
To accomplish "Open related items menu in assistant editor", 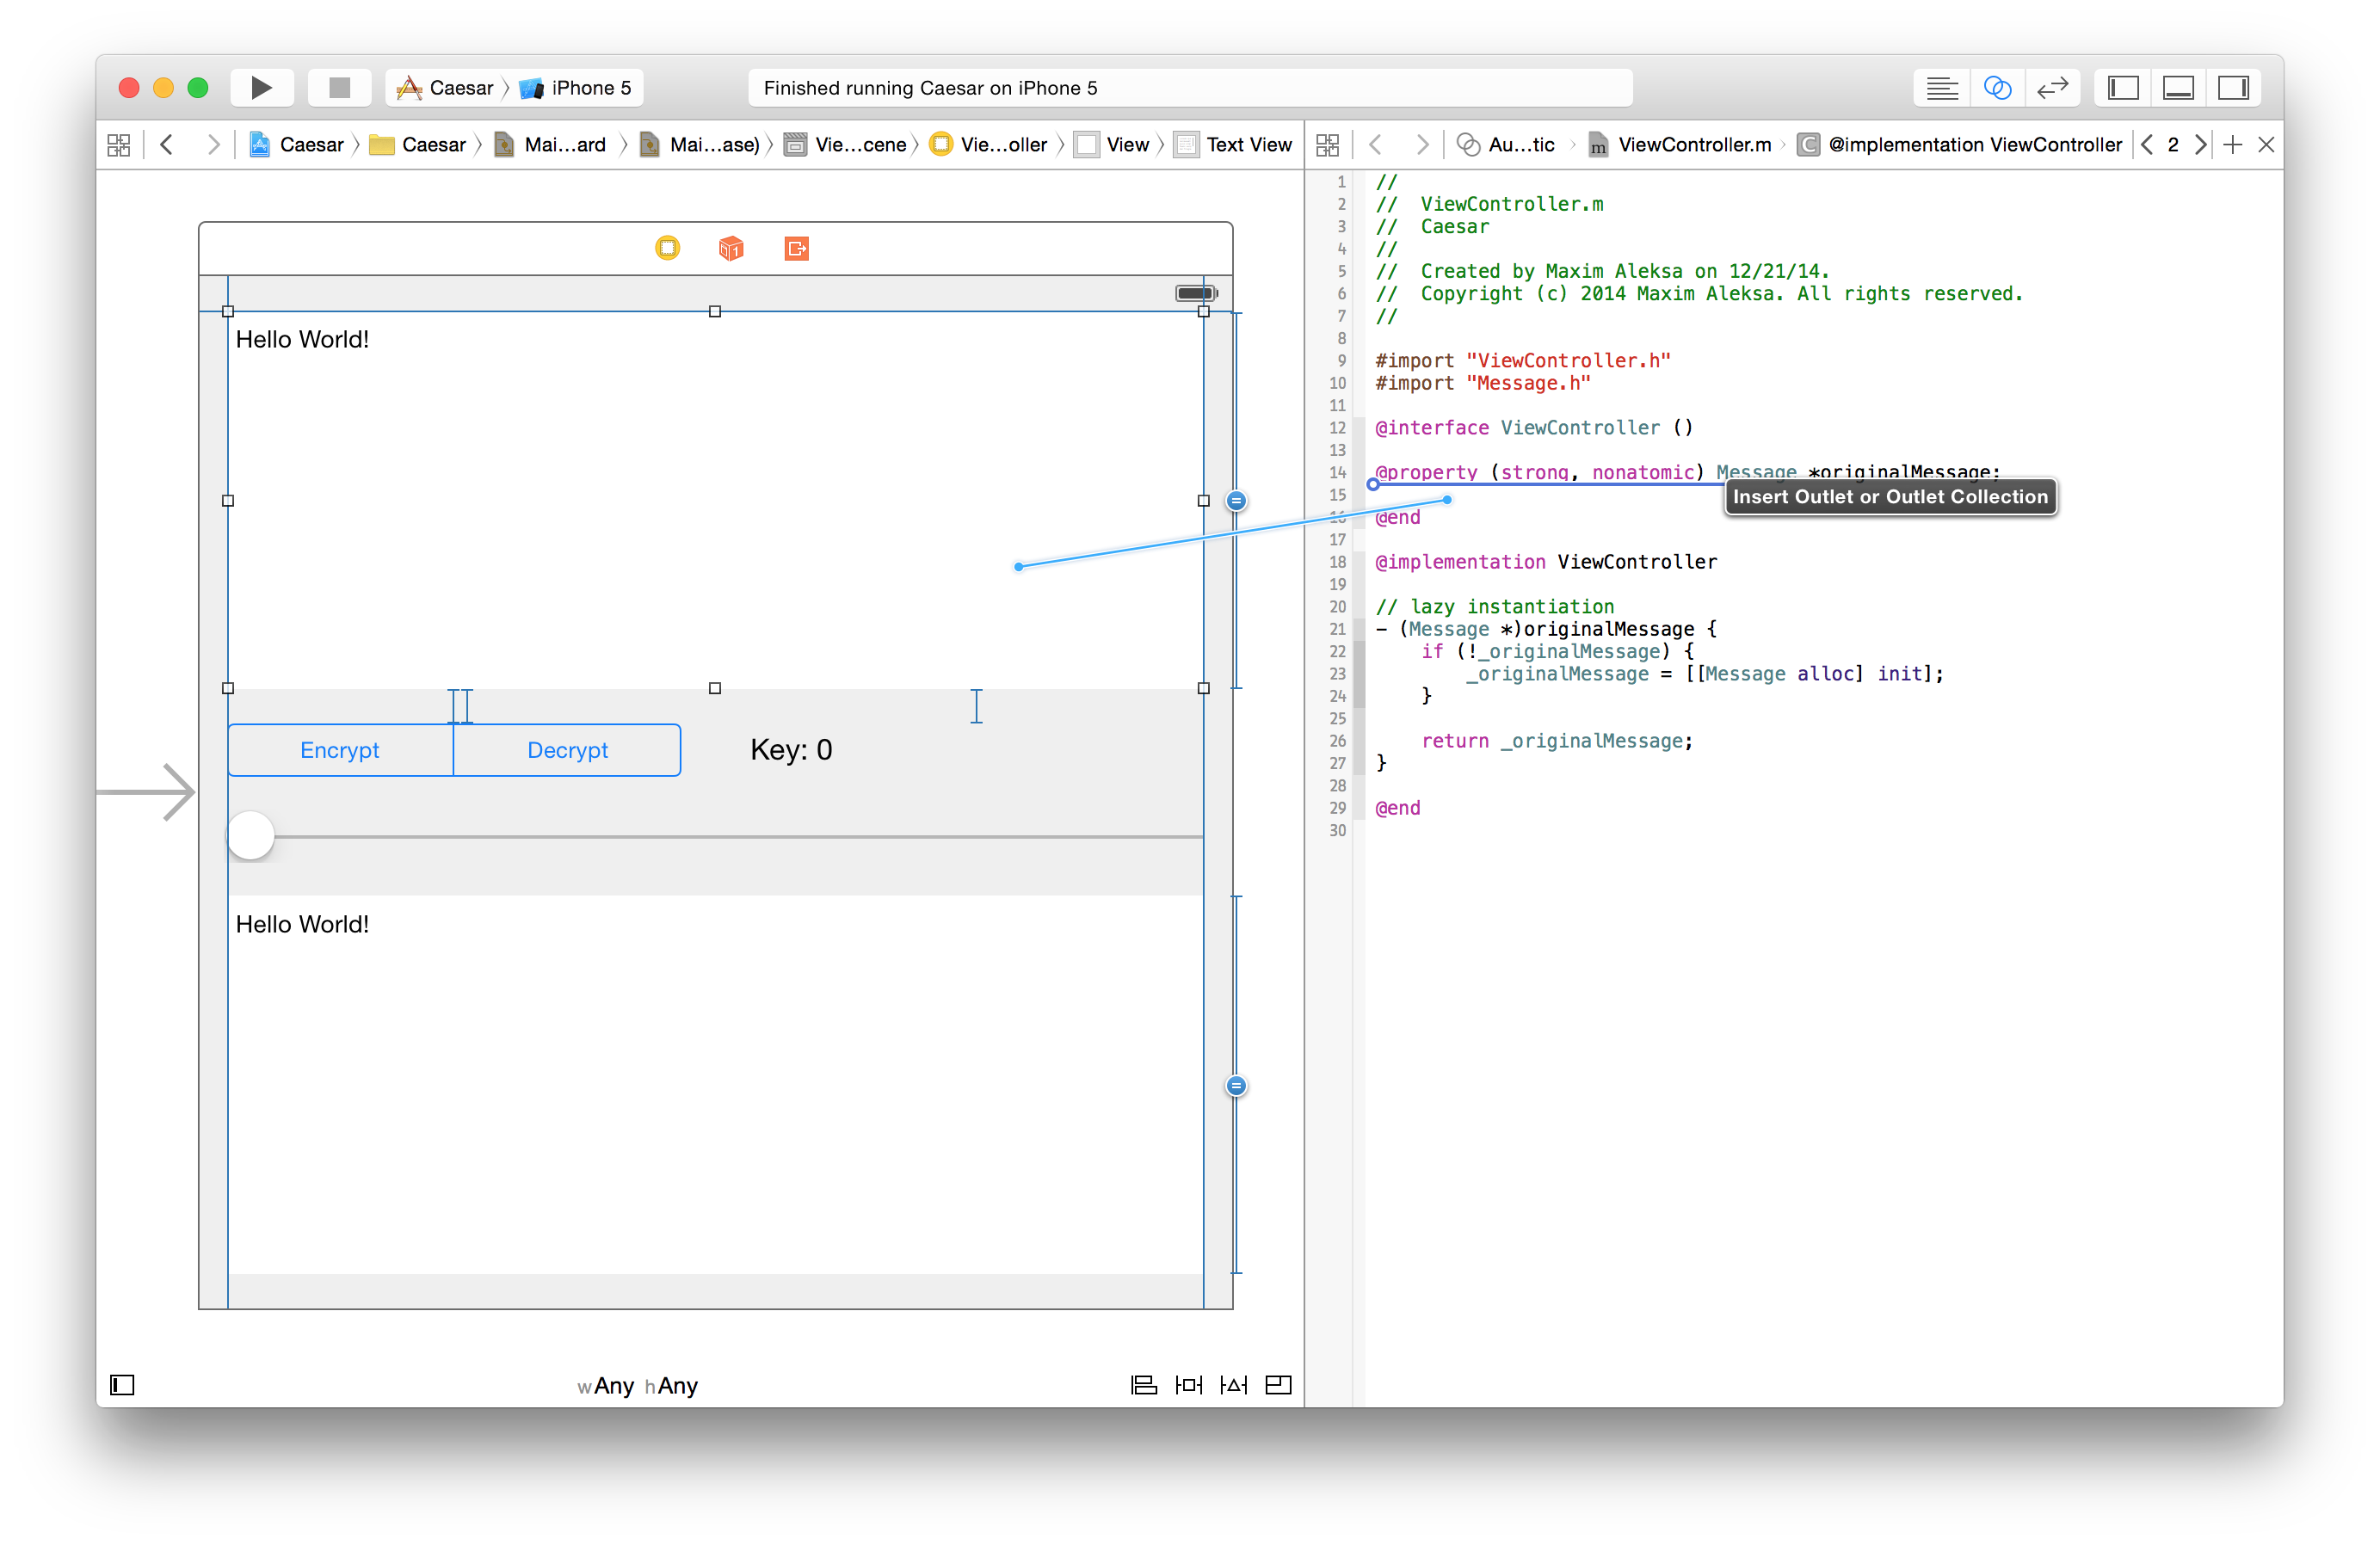I will click(1328, 145).
